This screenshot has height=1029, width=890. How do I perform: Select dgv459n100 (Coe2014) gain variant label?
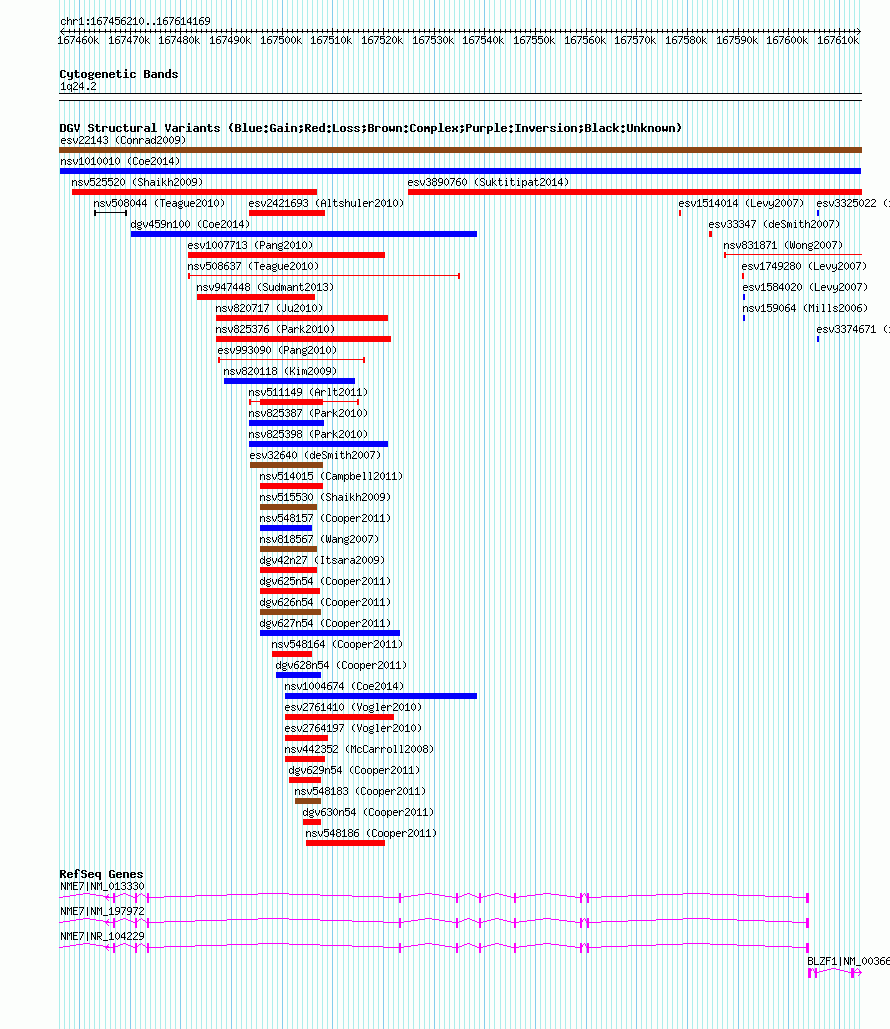[x=190, y=224]
